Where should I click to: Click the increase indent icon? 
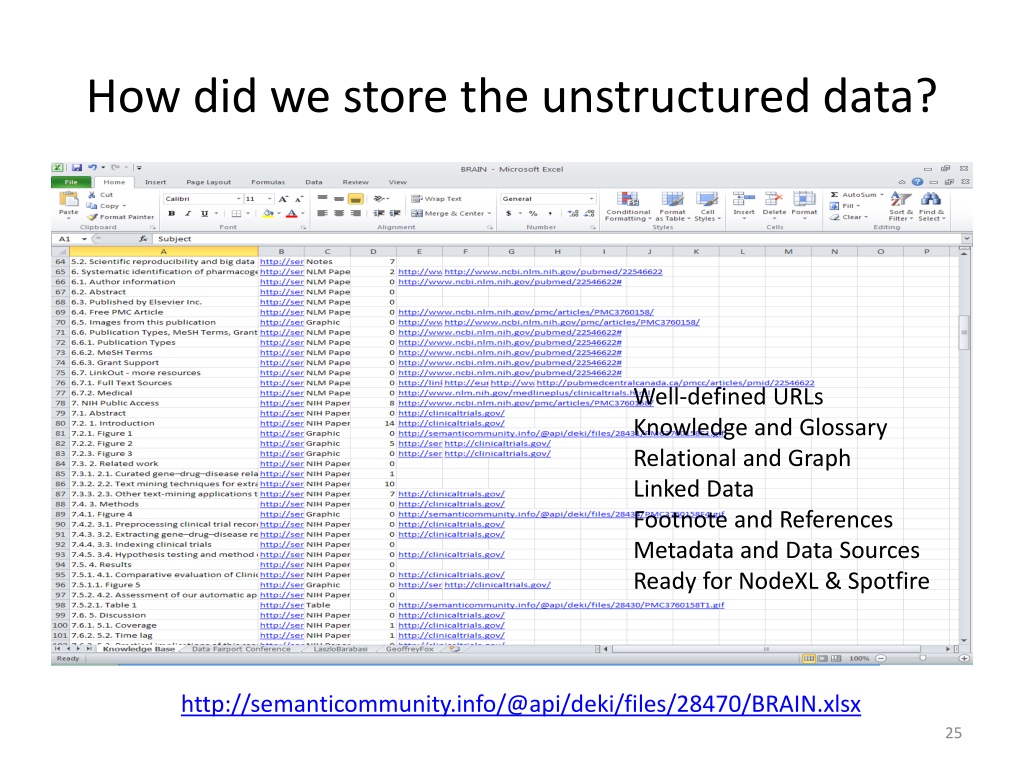point(395,213)
